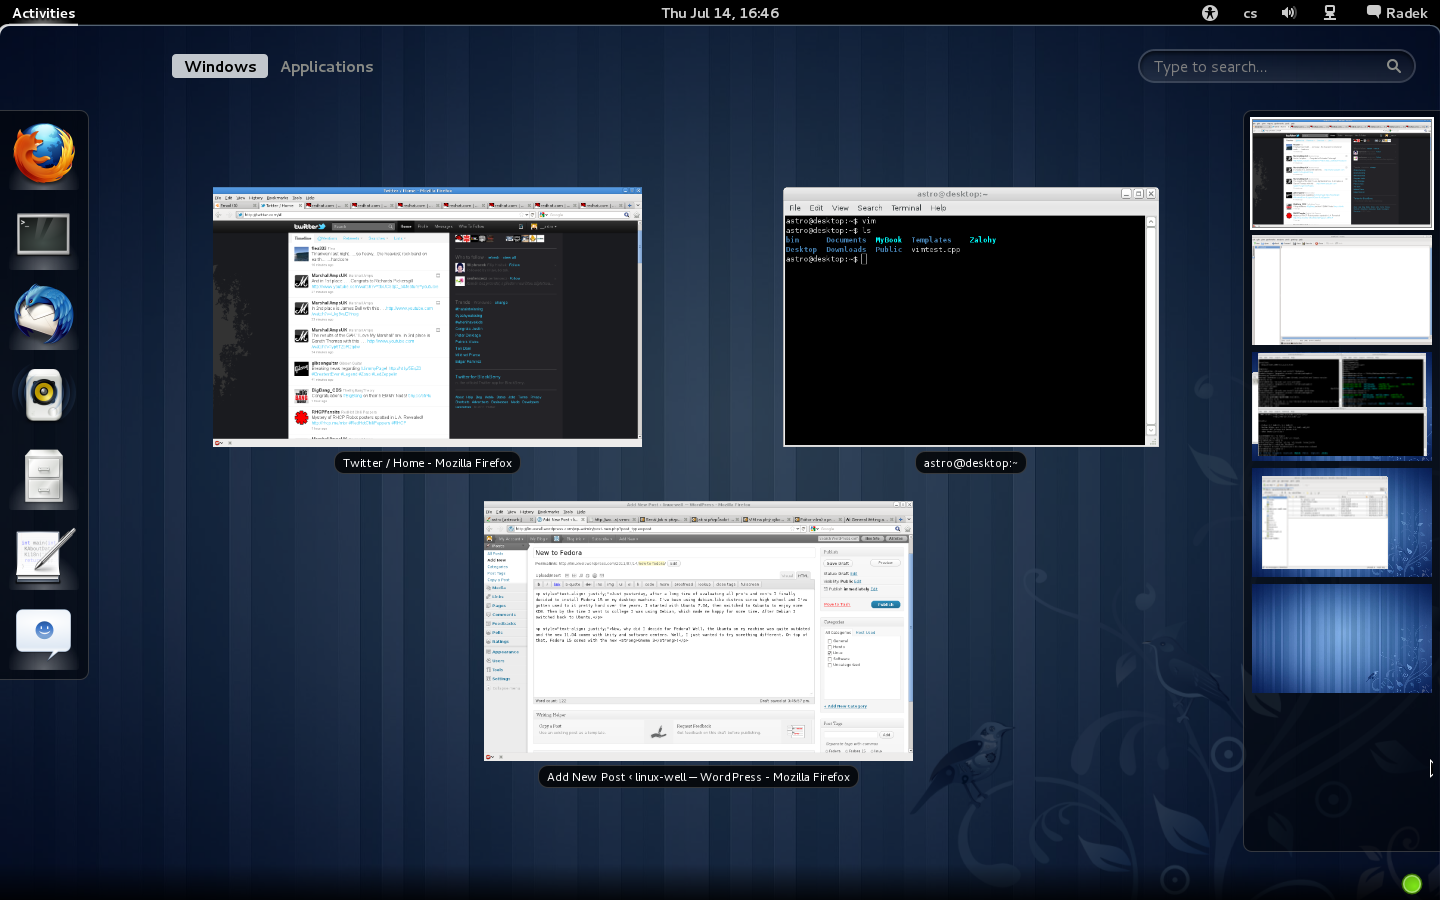The width and height of the screenshot is (1440, 900).
Task: Open the music player from the dock
Action: 43,394
